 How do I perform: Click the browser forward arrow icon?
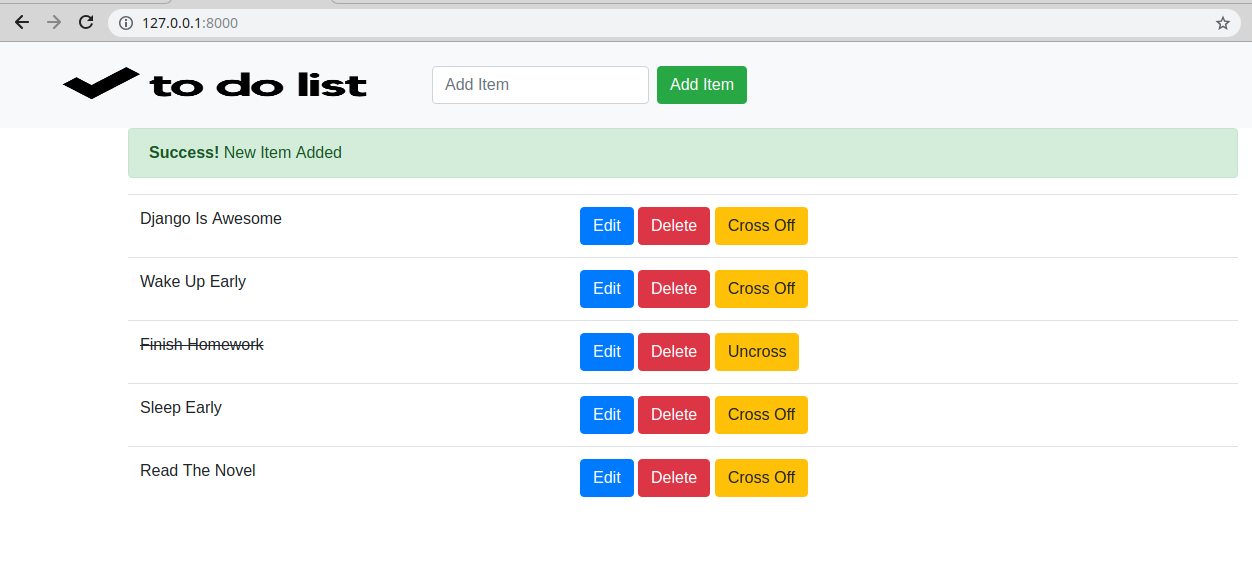(x=54, y=22)
